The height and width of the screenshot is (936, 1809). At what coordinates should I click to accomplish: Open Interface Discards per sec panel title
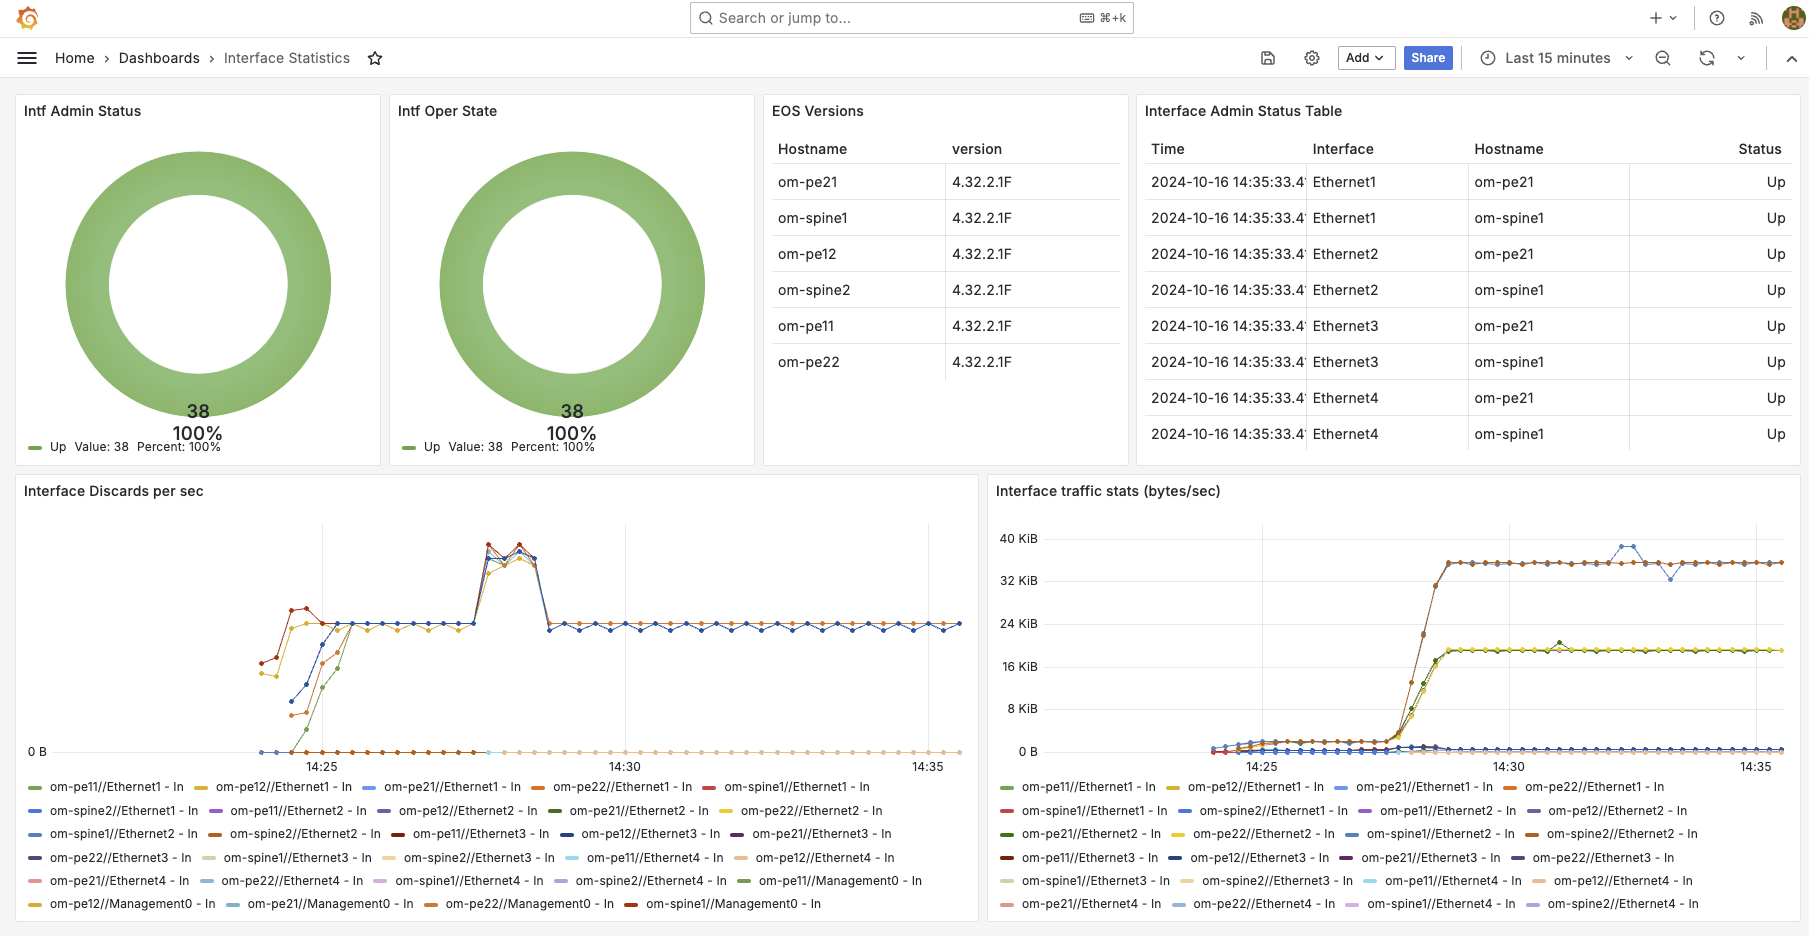pos(113,491)
